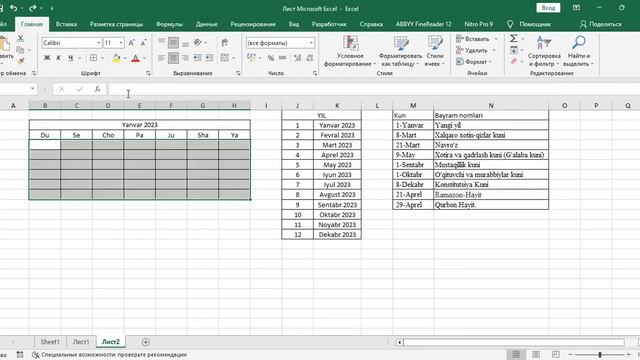Toggle underline Ч formatting
The width and height of the screenshot is (640, 360).
70,58
